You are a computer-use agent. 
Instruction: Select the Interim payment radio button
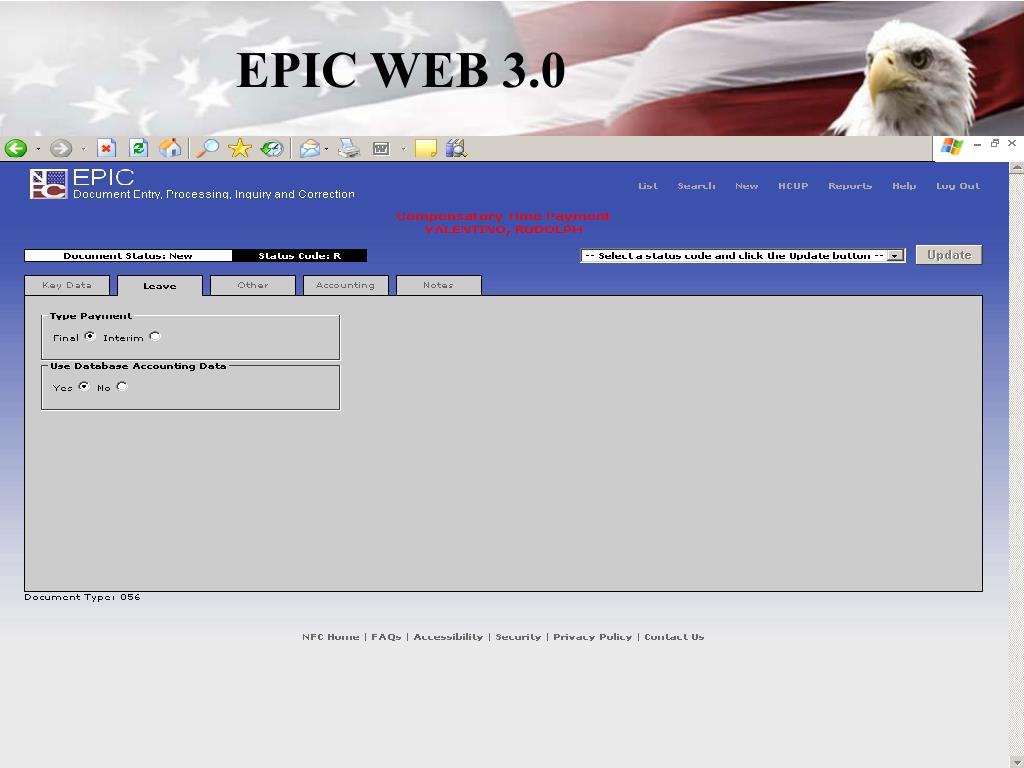pos(155,336)
